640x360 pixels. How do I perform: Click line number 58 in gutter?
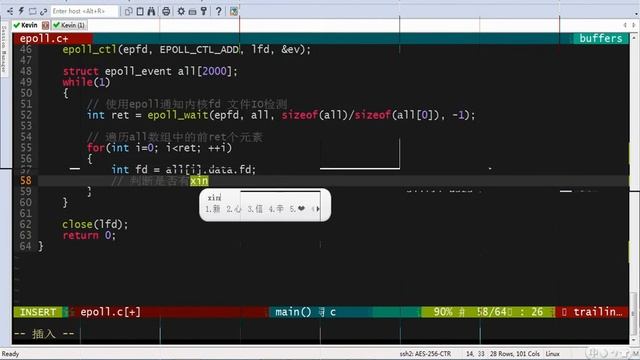(25, 180)
